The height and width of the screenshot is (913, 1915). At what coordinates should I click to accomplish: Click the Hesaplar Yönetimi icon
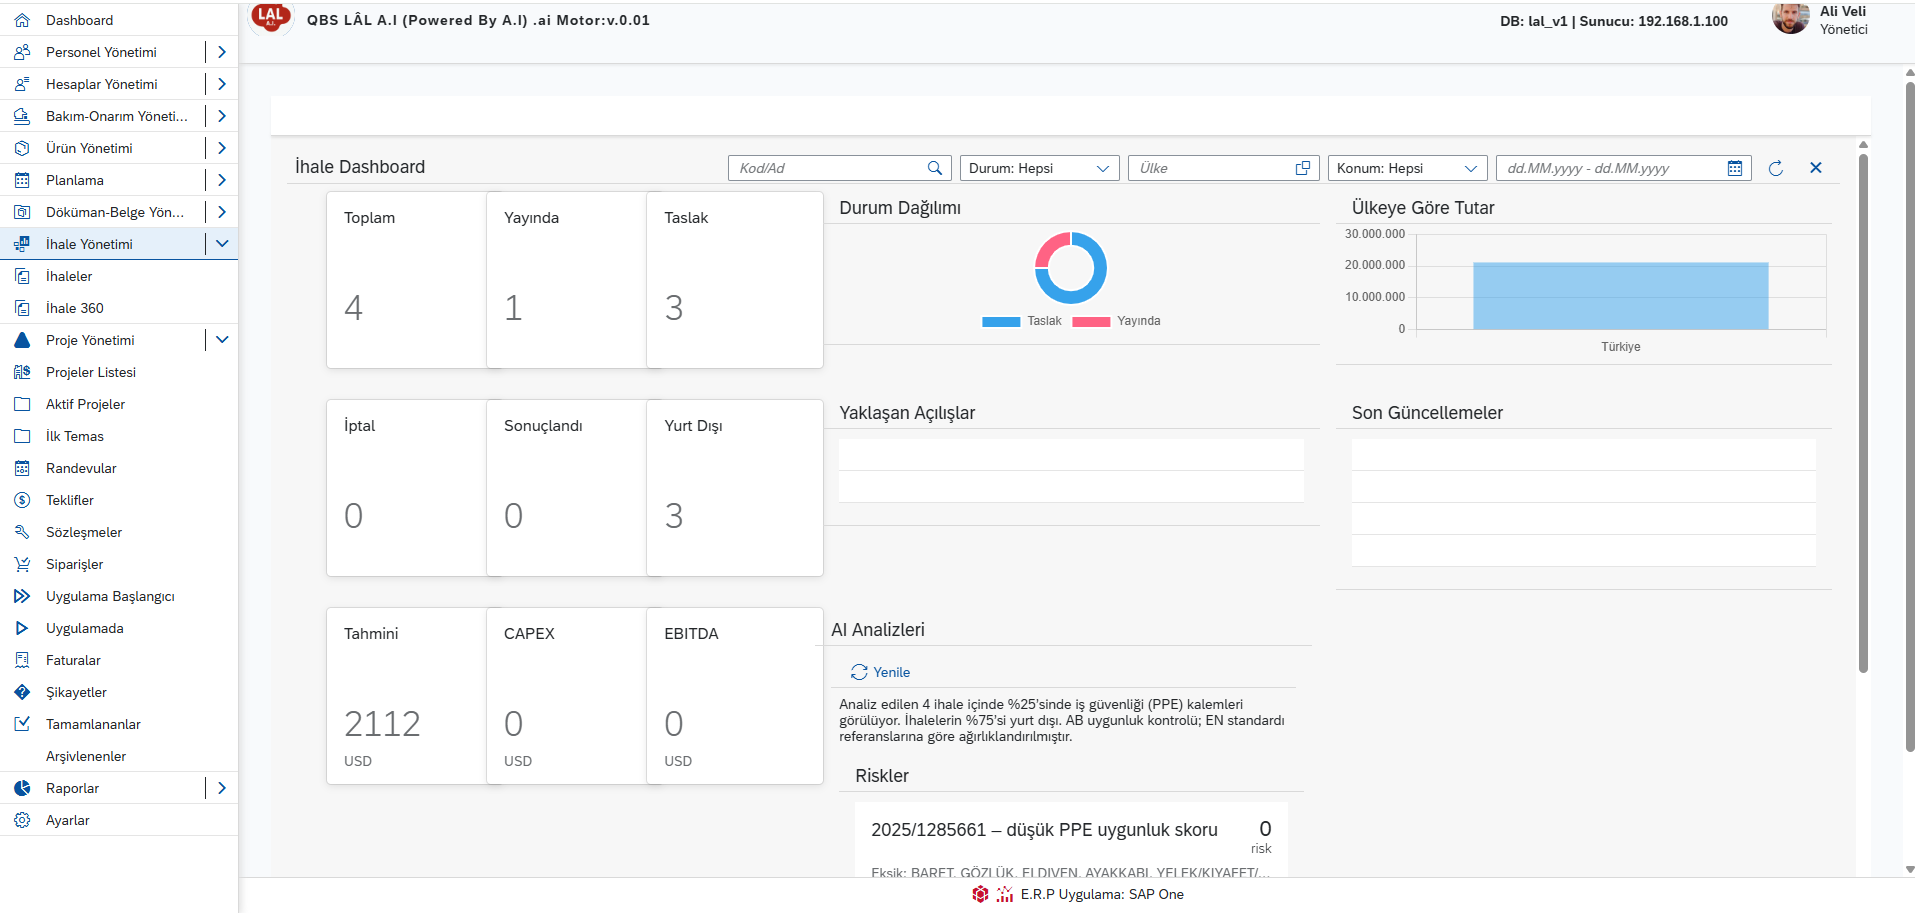tap(22, 84)
